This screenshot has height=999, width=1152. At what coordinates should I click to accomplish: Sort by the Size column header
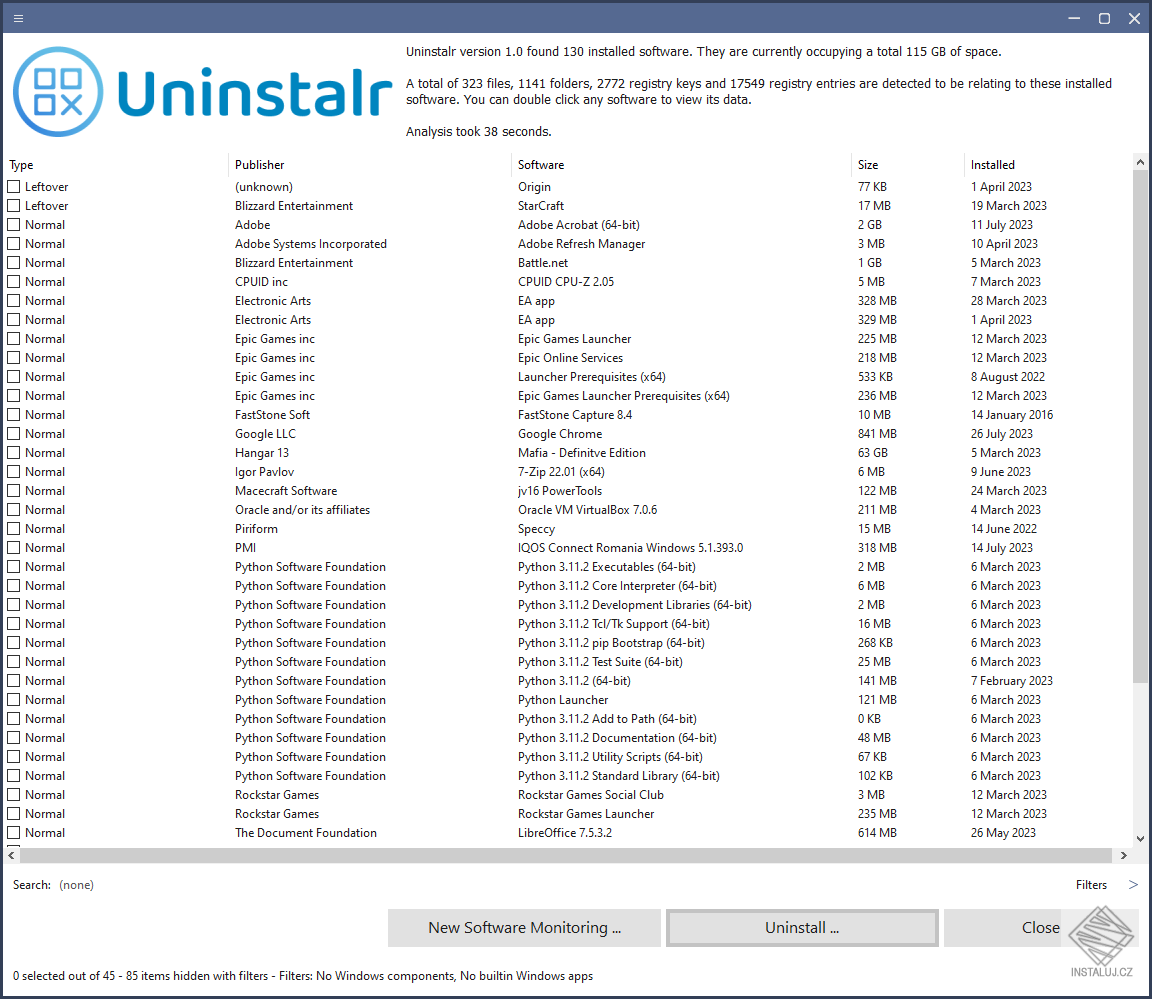868,165
